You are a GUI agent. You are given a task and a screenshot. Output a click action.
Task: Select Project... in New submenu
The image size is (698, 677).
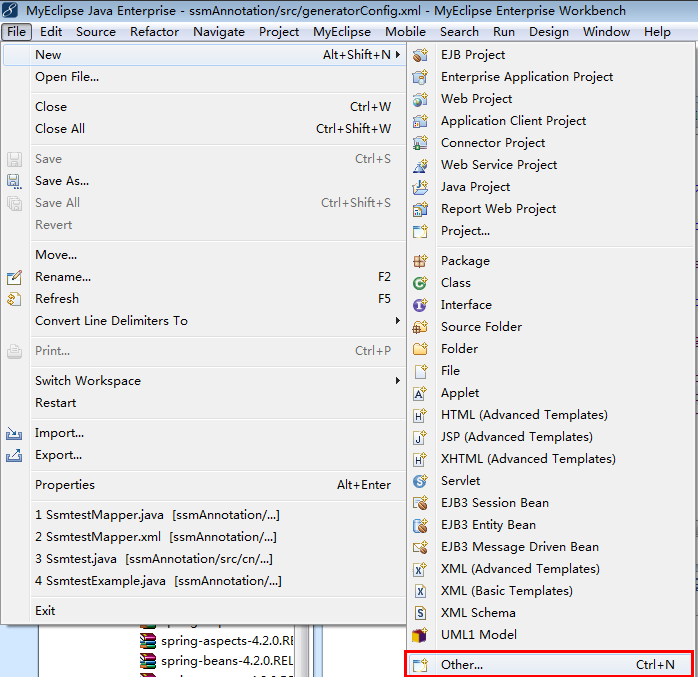[551, 231]
